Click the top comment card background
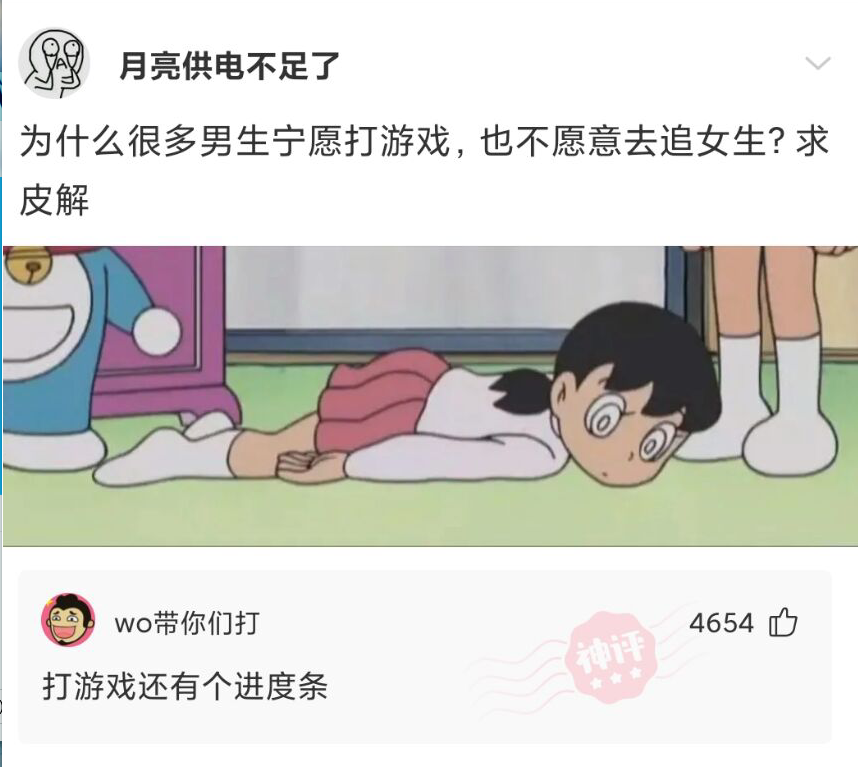This screenshot has width=859, height=767. [425, 657]
